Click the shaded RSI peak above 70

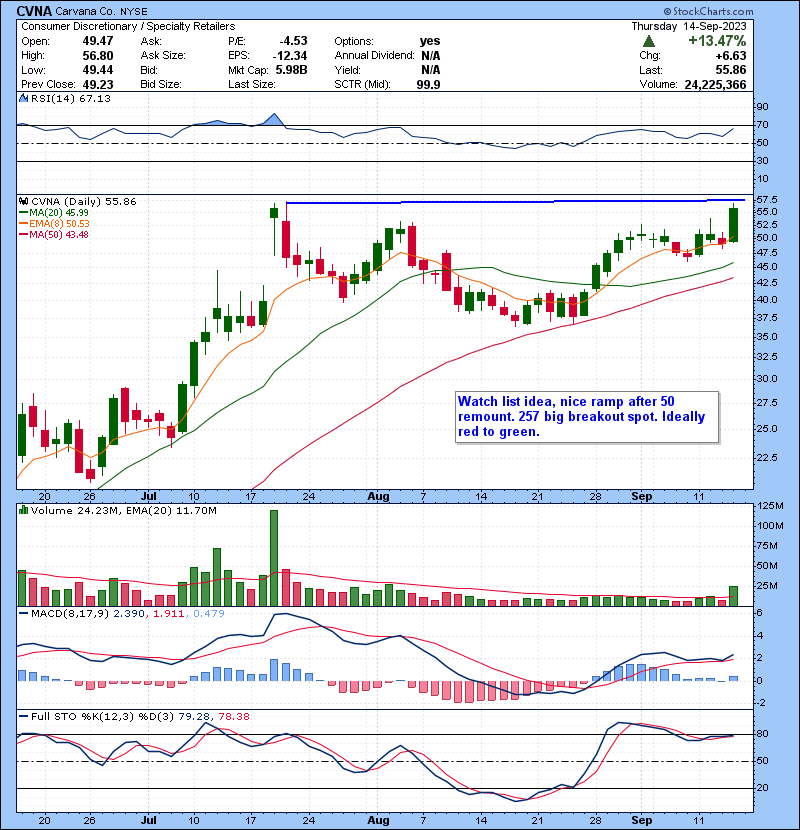pos(274,120)
